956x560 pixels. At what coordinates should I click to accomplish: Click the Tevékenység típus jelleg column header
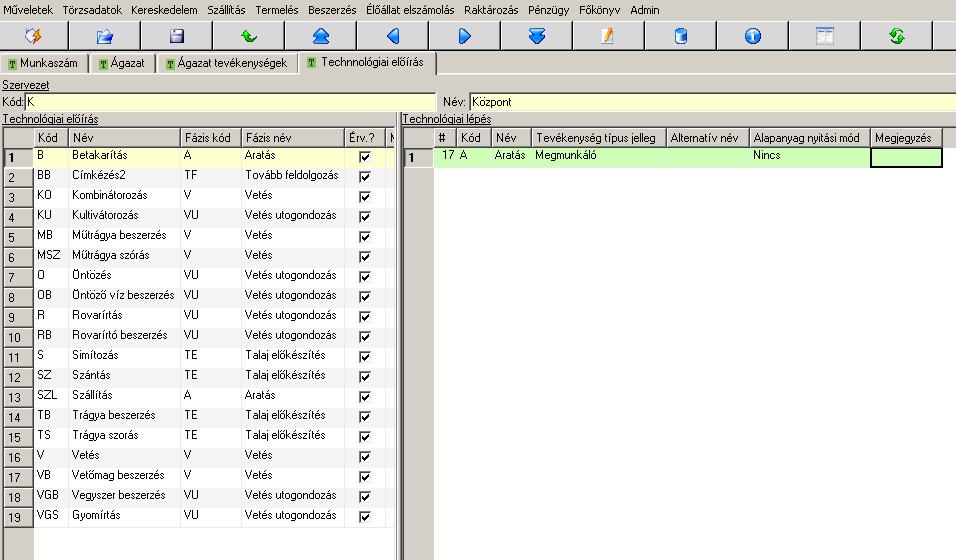[598, 138]
